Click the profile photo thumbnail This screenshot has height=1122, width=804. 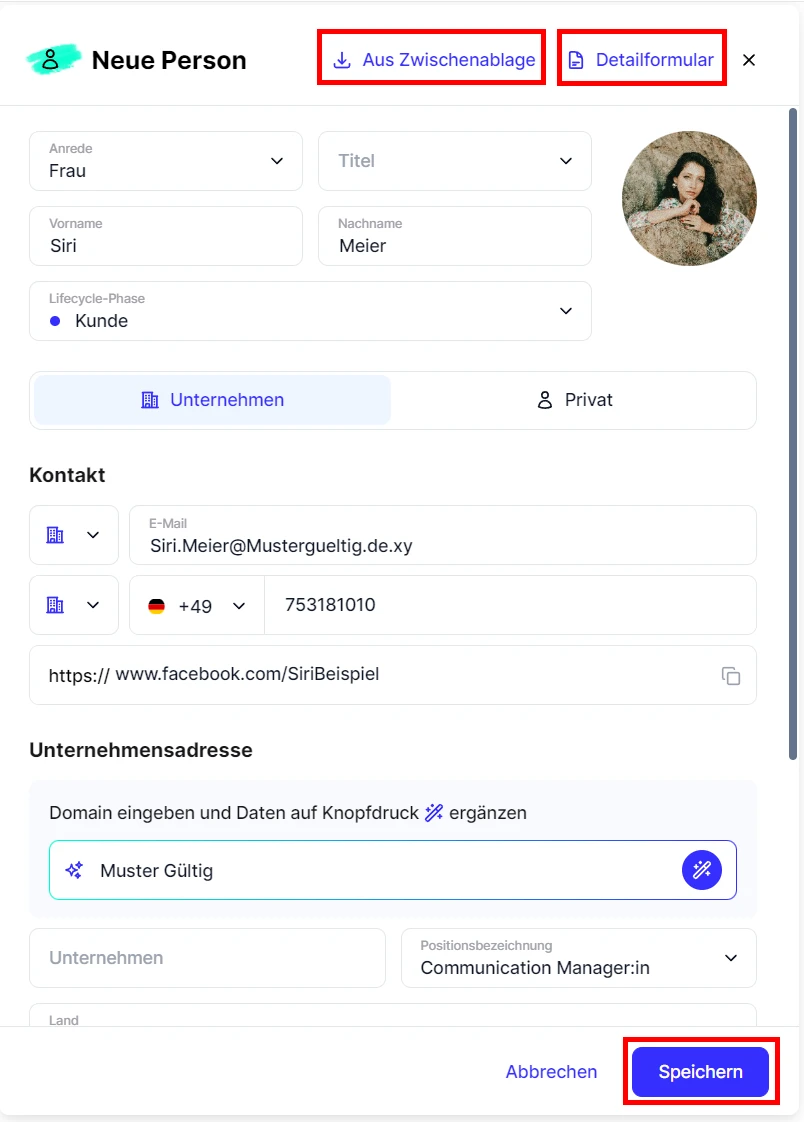pos(689,198)
